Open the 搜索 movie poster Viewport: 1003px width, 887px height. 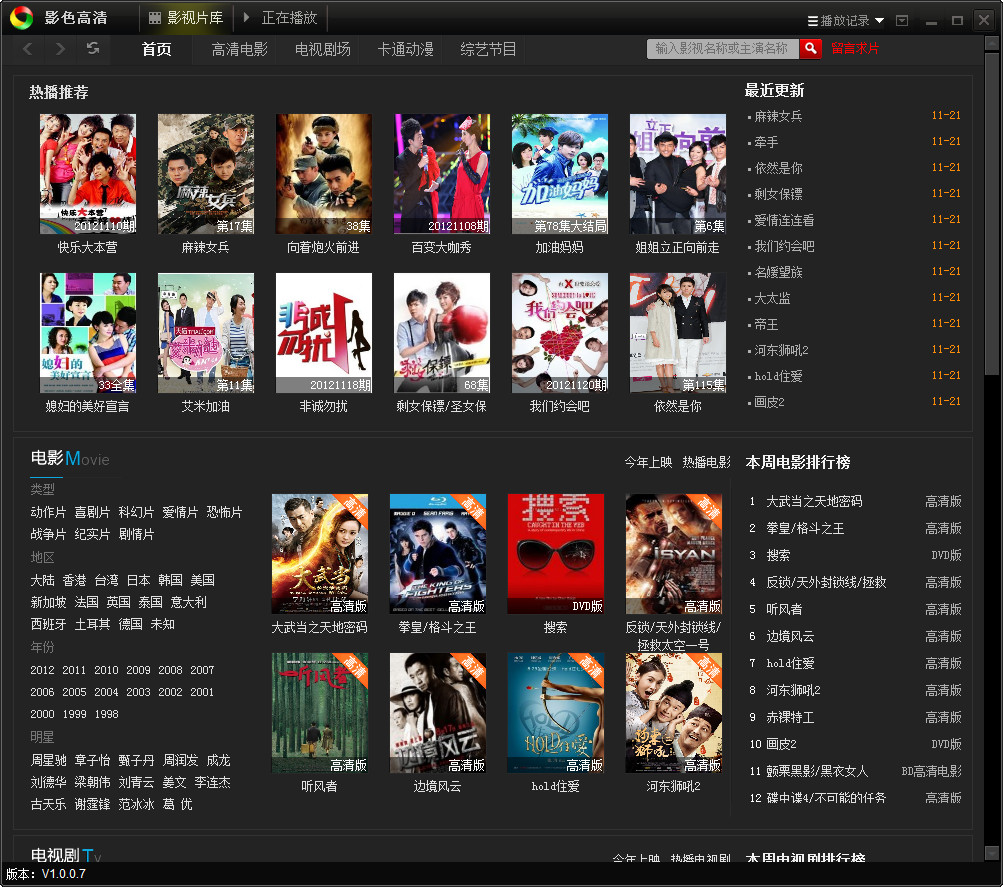tap(555, 554)
